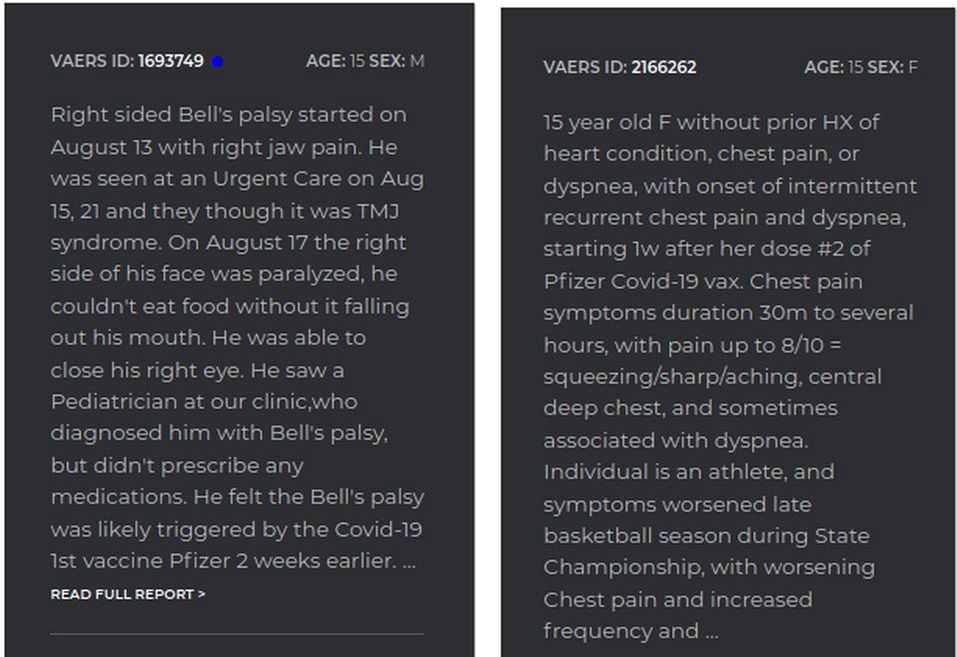Click SEX: F on the right card
957x657 pixels.
click(892, 67)
